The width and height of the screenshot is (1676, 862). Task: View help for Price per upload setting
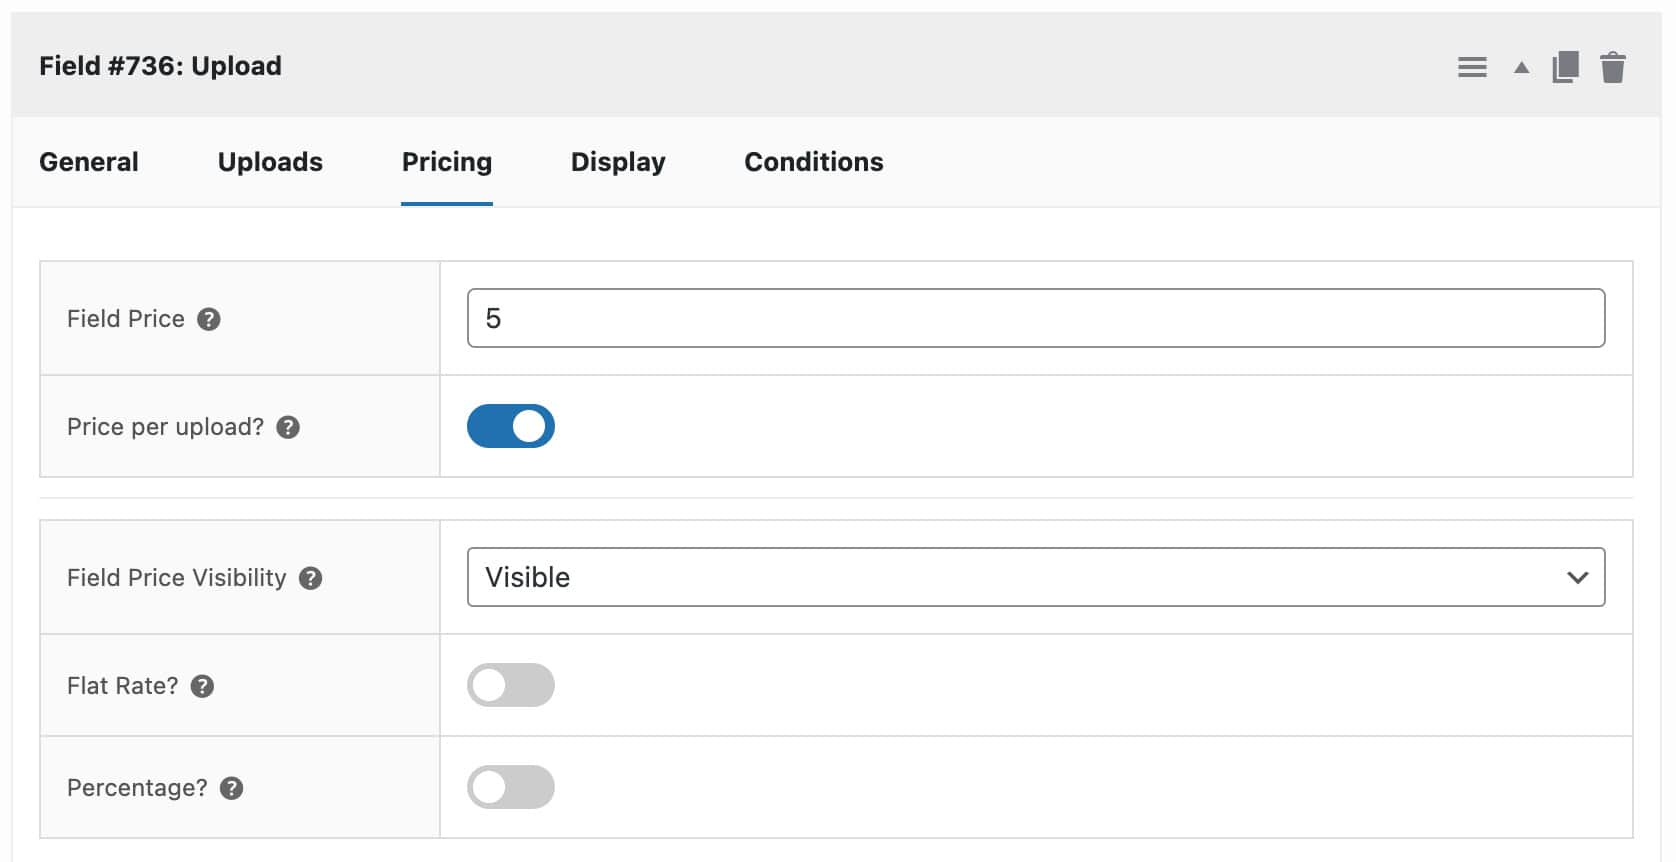(289, 428)
